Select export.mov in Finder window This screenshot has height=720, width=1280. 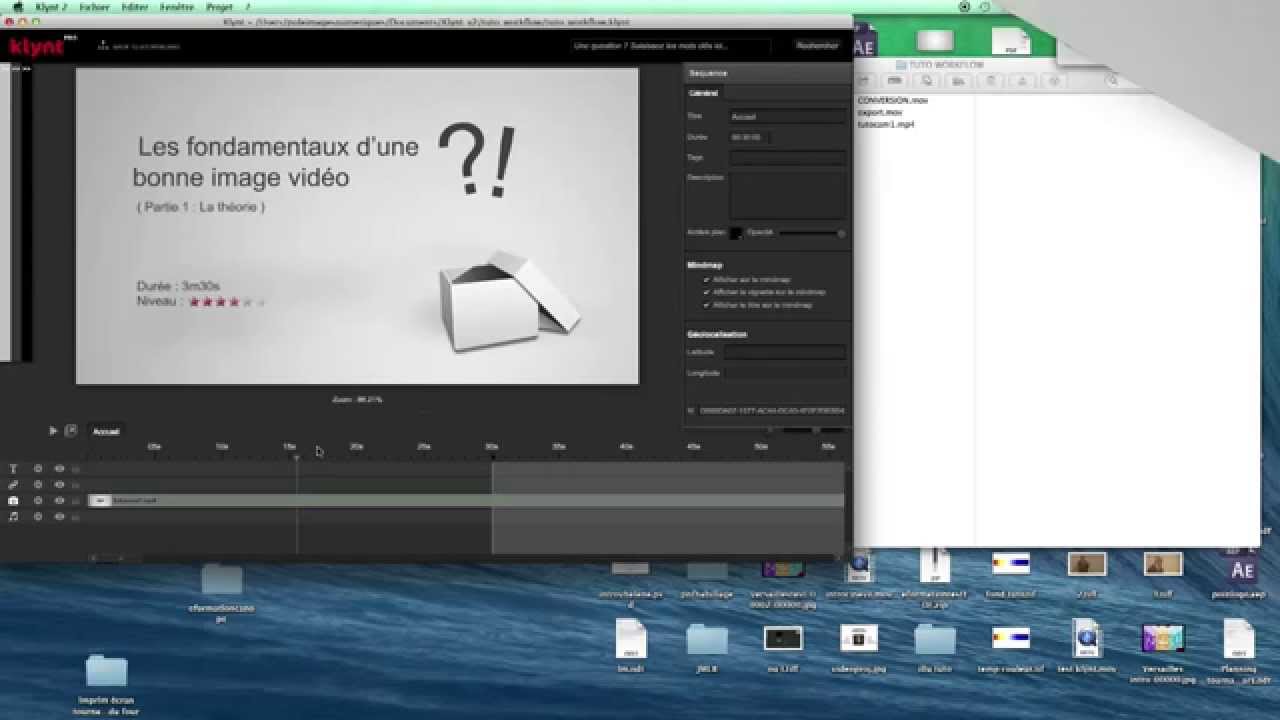(880, 113)
